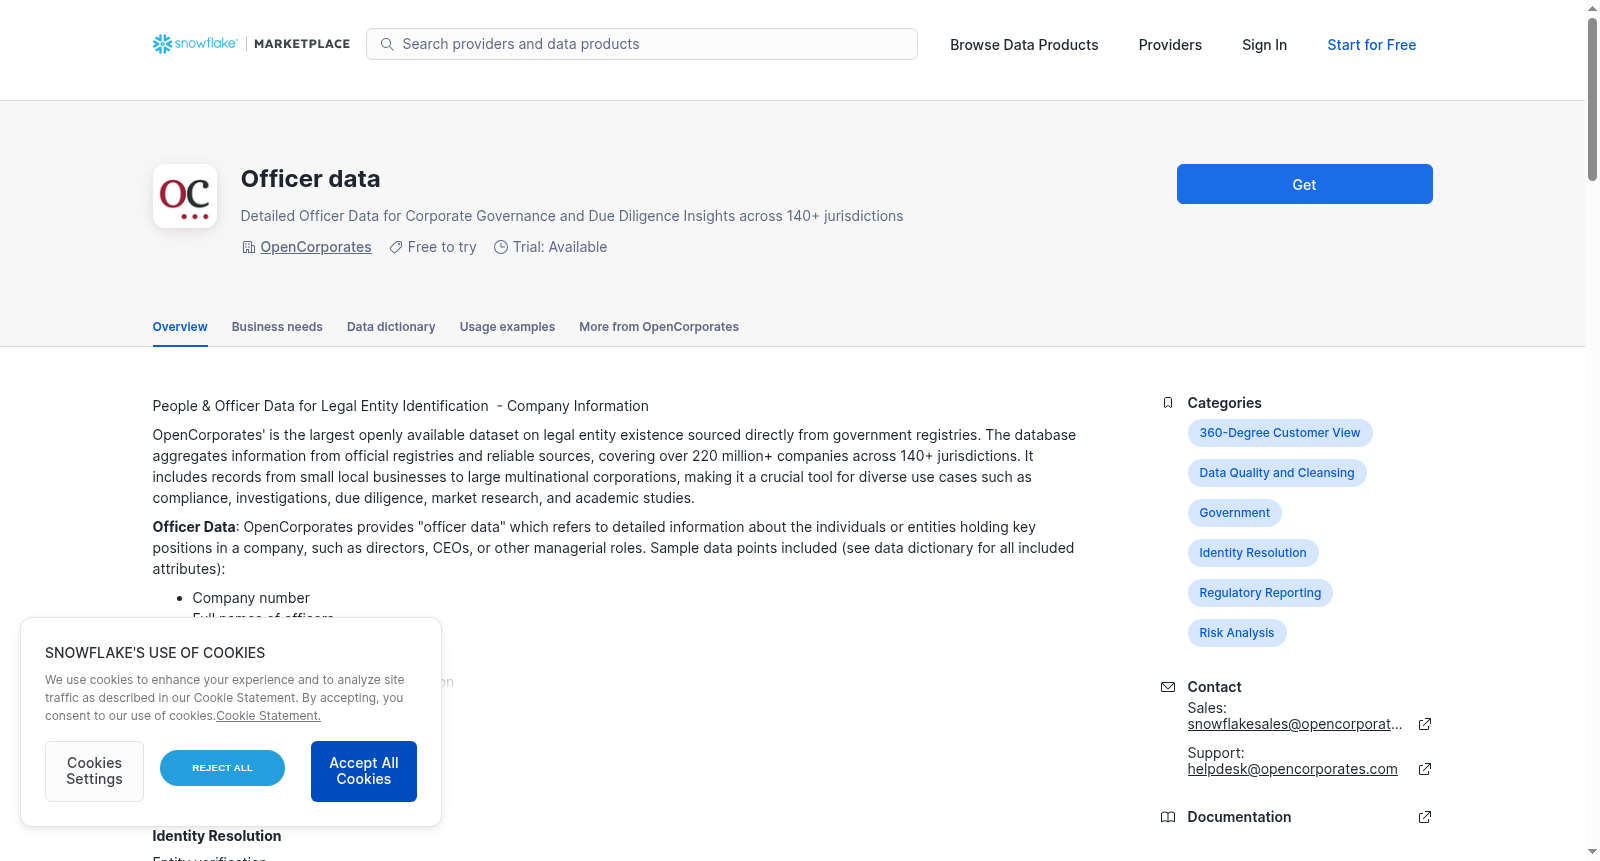Click the search magnifier icon
1600x861 pixels.
click(x=387, y=44)
